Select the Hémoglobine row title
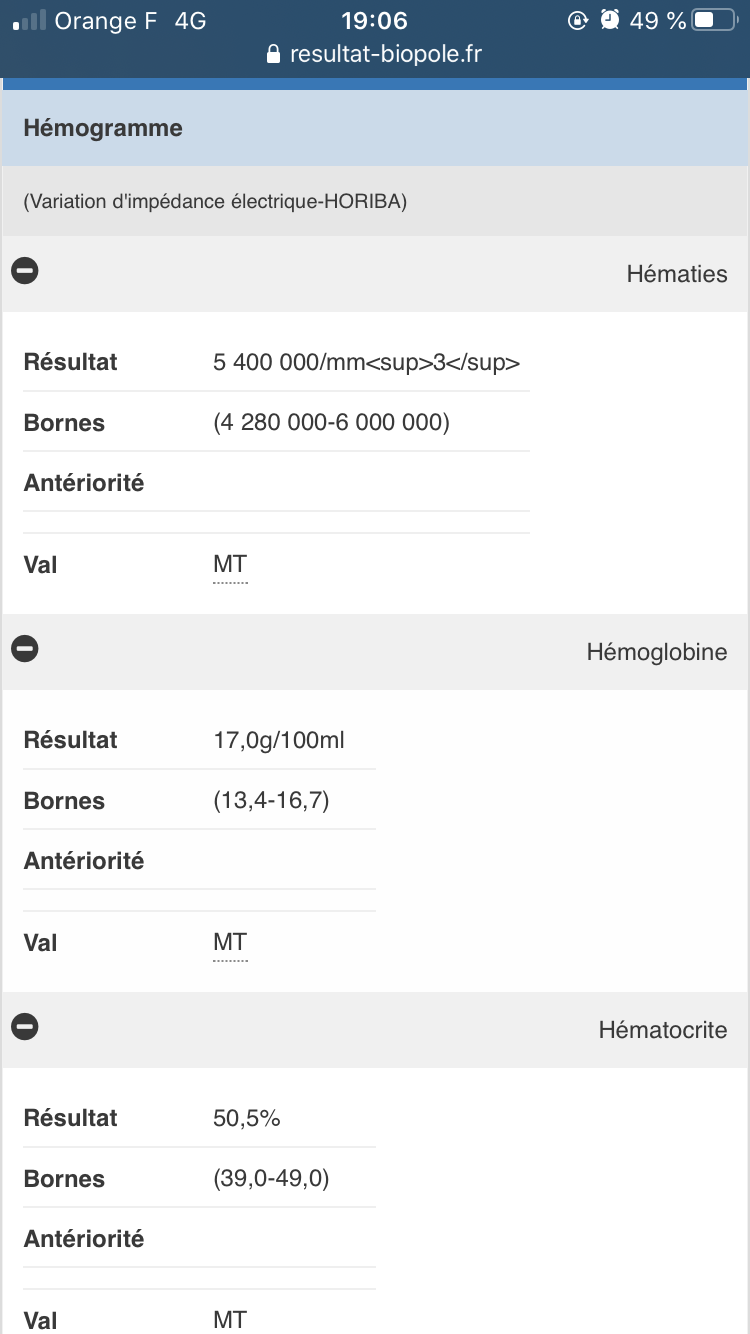Image resolution: width=750 pixels, height=1334 pixels. pyautogui.click(x=656, y=652)
